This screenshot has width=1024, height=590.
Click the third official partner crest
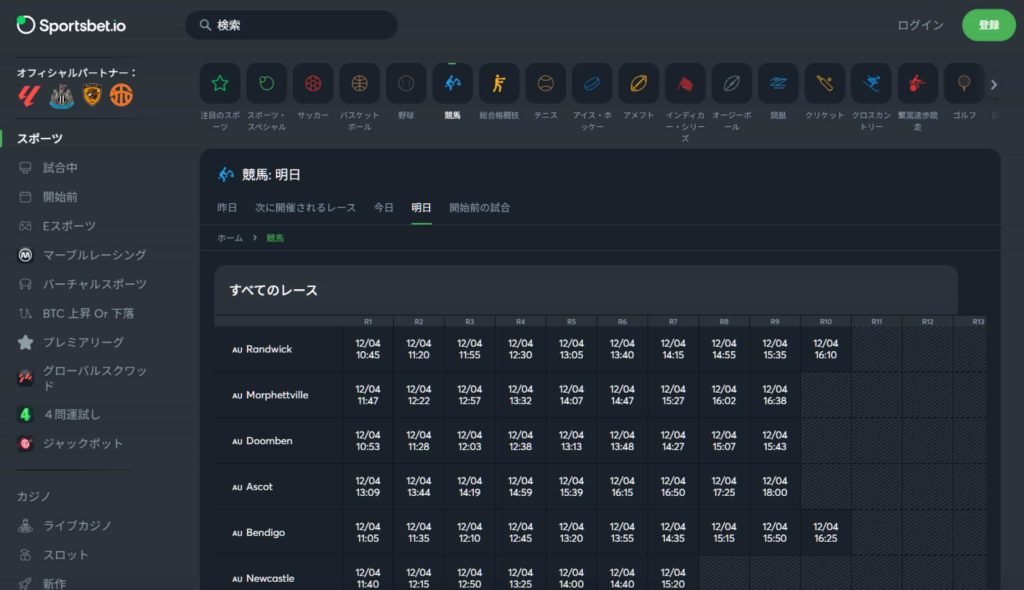point(92,95)
